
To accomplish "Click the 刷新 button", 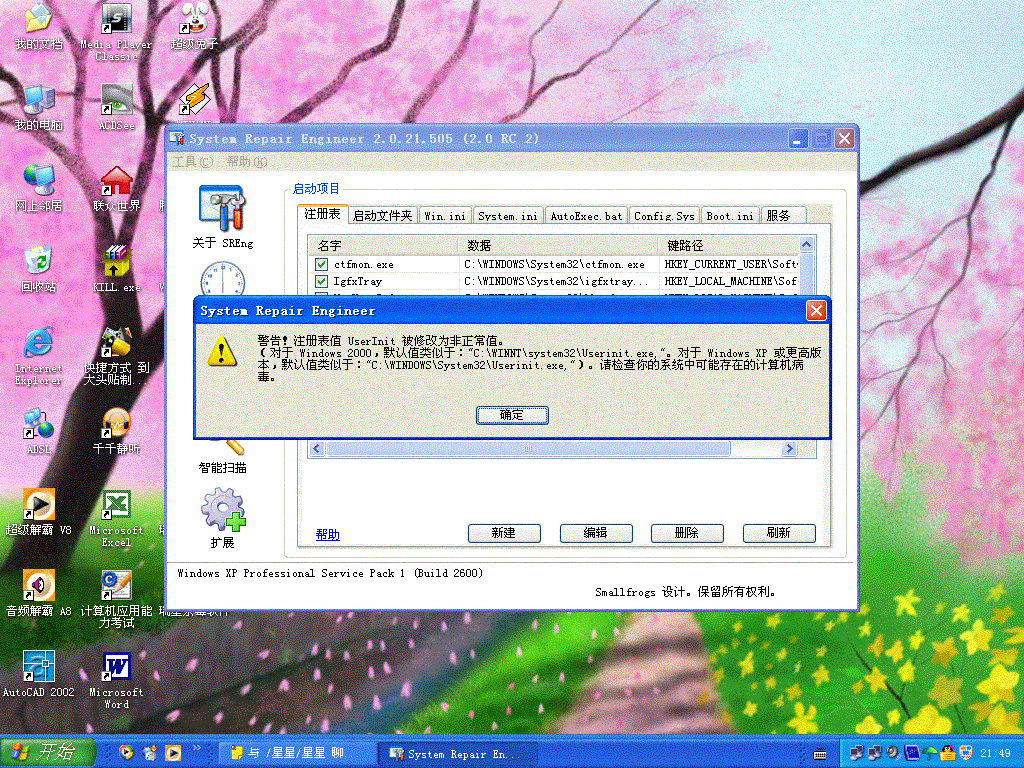I will [779, 533].
